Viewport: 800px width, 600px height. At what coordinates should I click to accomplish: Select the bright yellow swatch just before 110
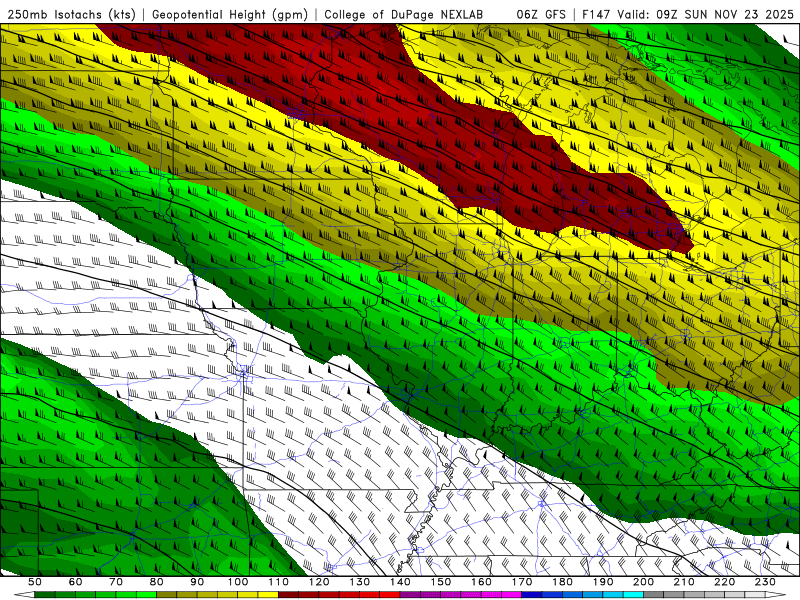click(268, 595)
